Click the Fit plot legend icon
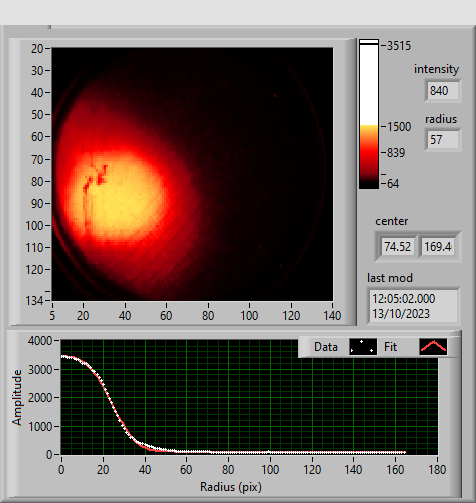 coord(433,347)
